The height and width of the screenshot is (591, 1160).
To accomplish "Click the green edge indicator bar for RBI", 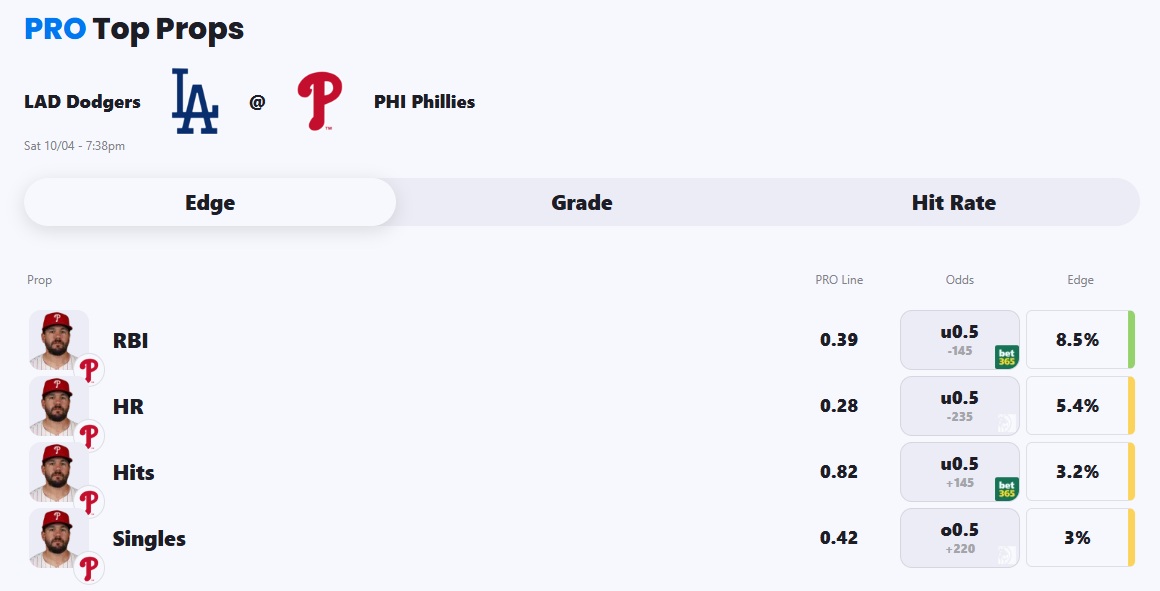I will pos(1131,340).
